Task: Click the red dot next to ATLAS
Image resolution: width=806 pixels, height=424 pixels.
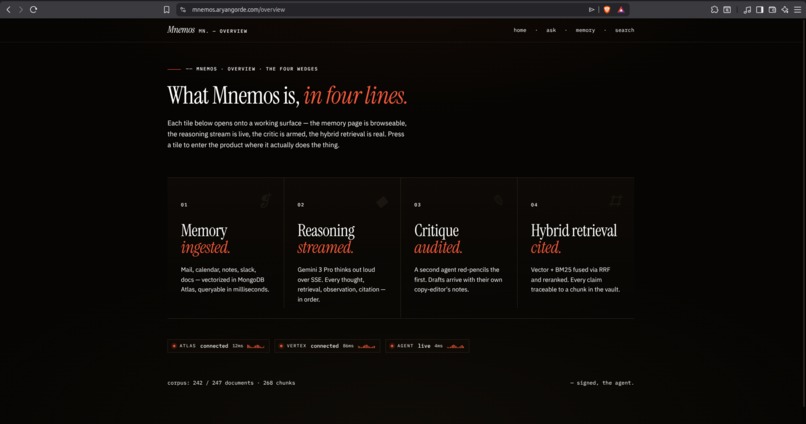Action: click(174, 346)
